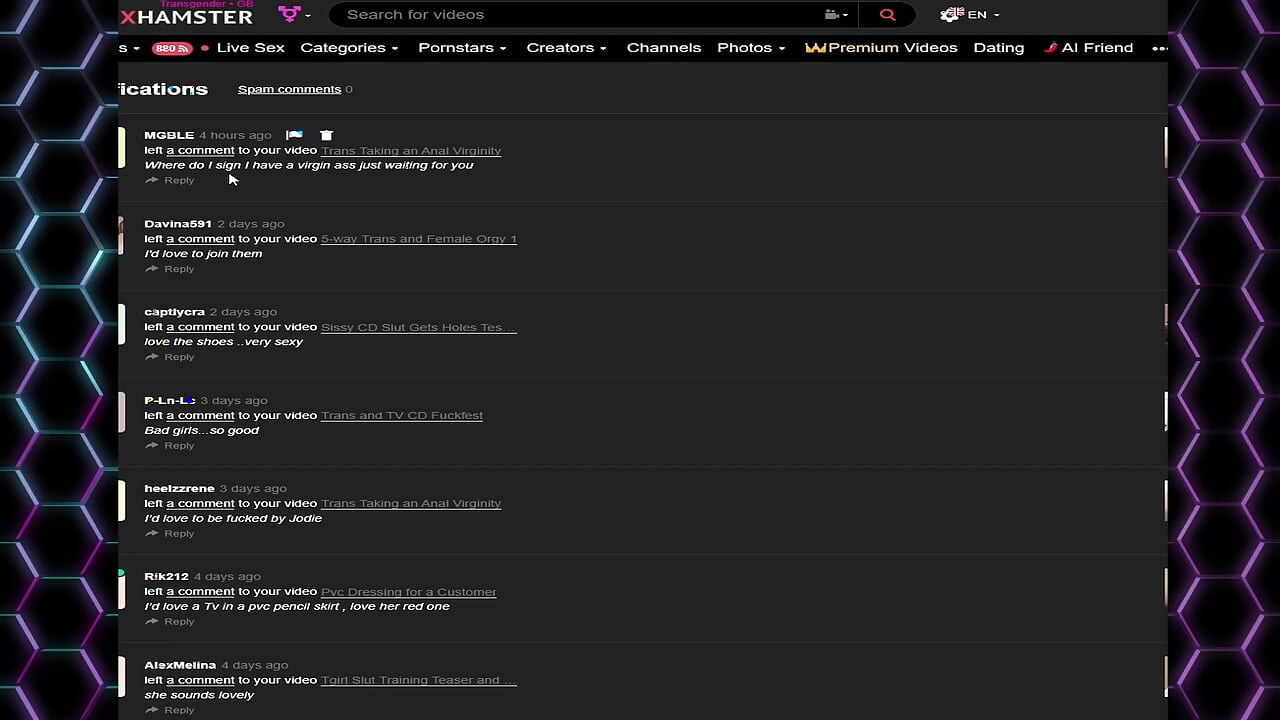Image resolution: width=1280 pixels, height=720 pixels.
Task: Expand the Creators menu
Action: coord(566,48)
